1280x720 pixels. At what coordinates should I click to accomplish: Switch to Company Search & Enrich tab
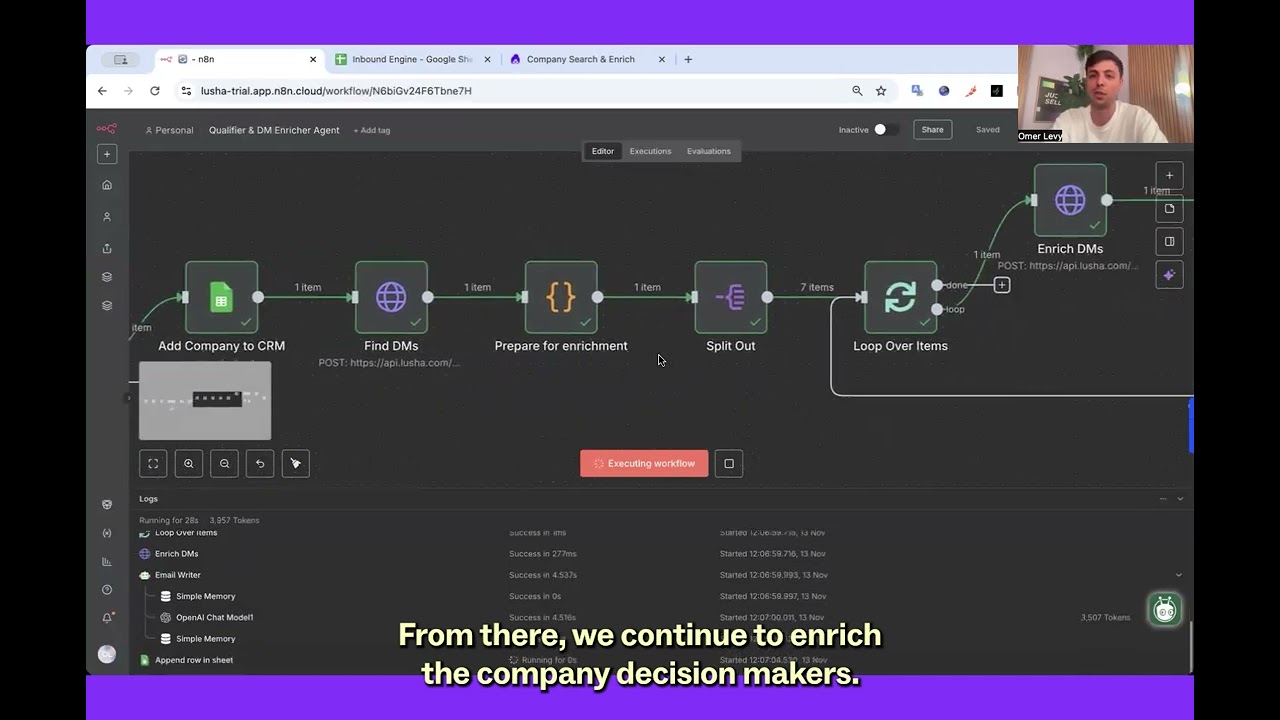pos(587,59)
